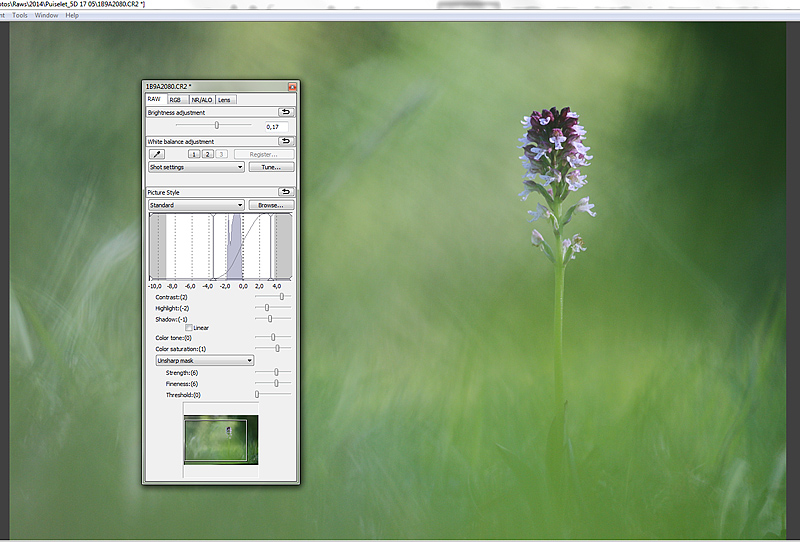Click the Contrast slider handle
This screenshot has height=542, width=800.
[x=282, y=297]
